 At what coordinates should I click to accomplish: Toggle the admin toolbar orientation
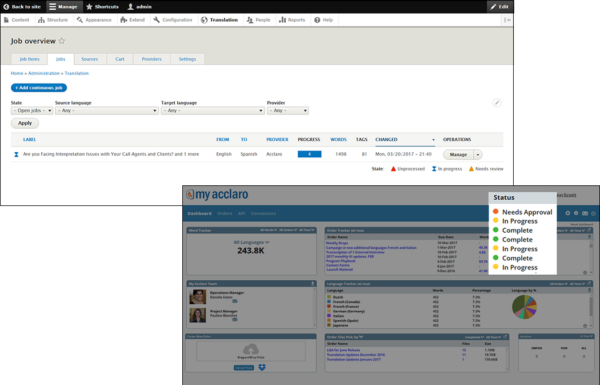(x=507, y=20)
